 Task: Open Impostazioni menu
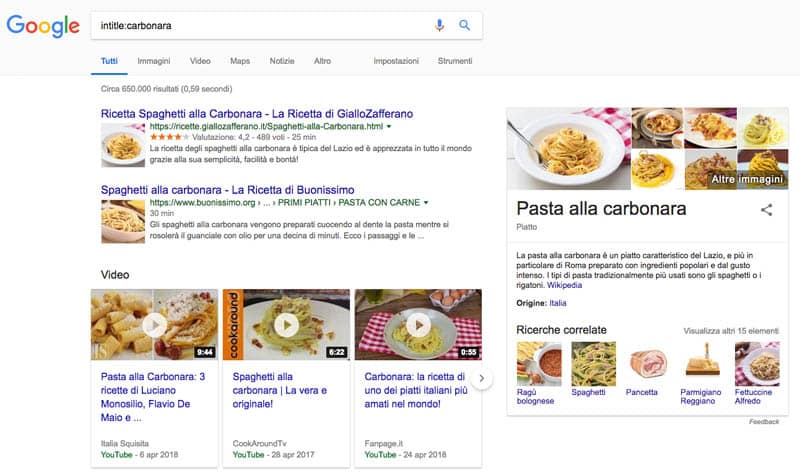tap(396, 61)
